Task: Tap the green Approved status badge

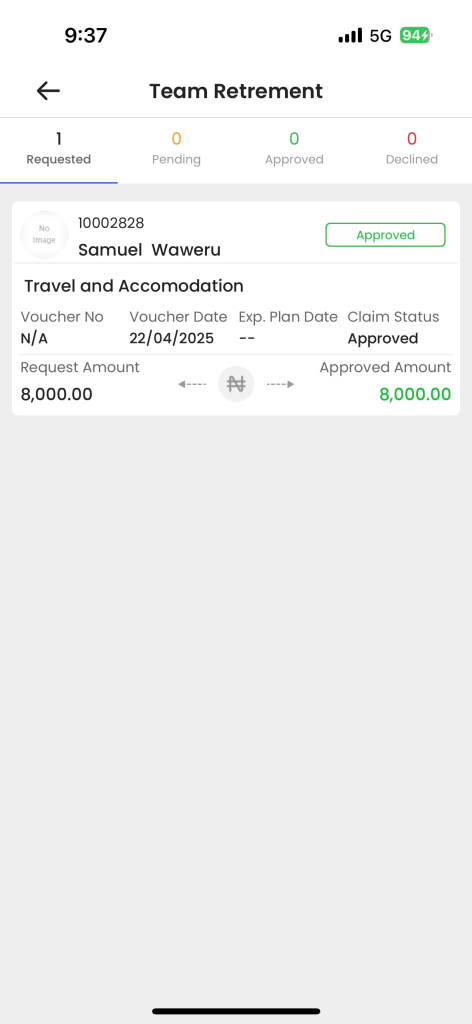Action: click(x=385, y=235)
